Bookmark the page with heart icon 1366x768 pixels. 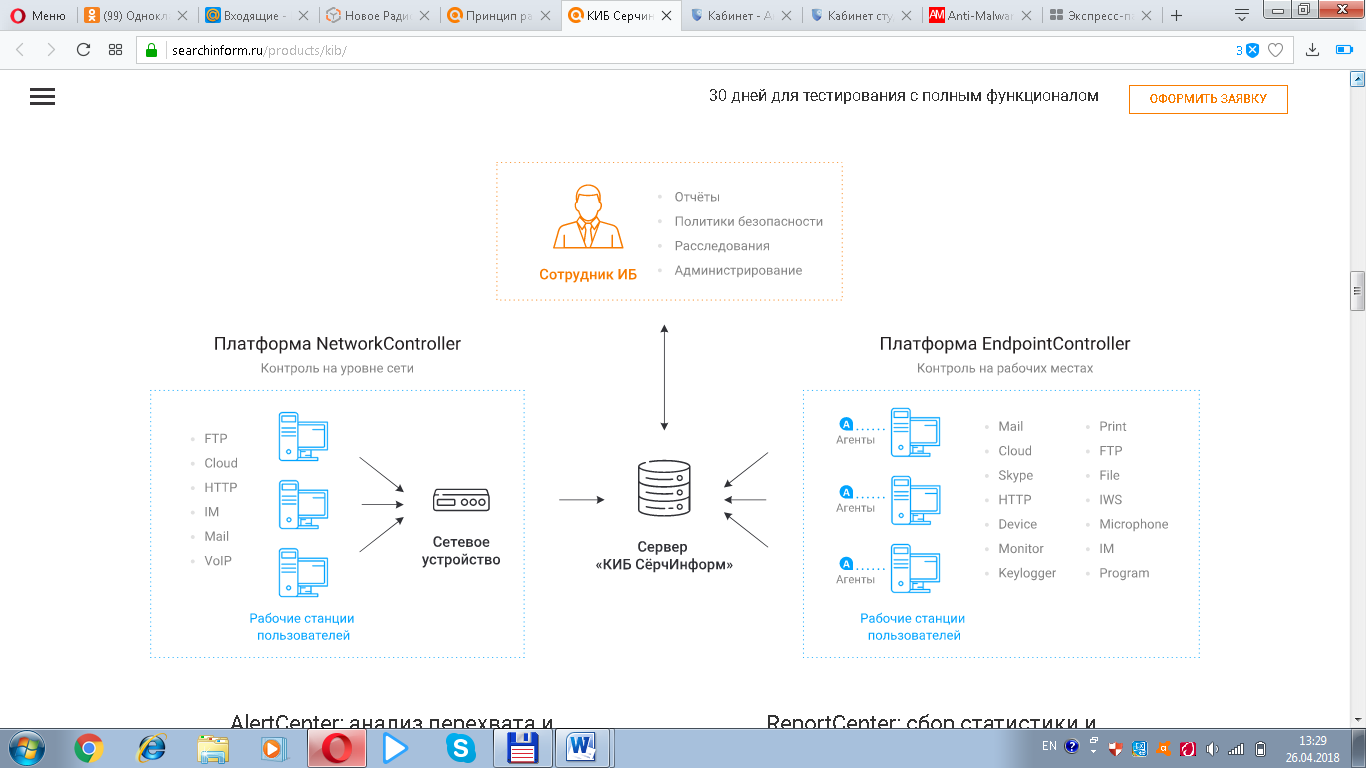click(x=1275, y=50)
